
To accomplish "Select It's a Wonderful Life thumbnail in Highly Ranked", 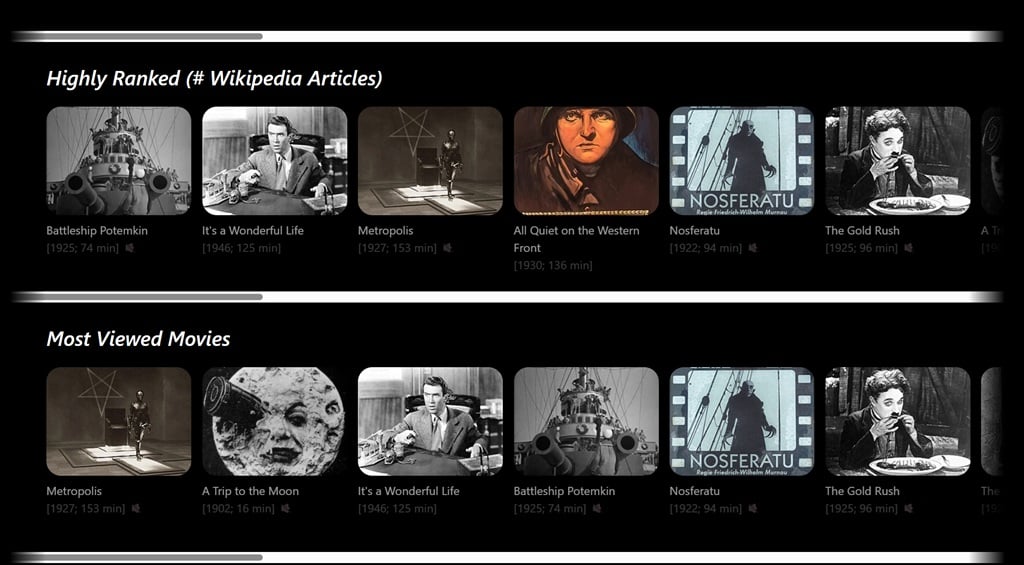I will tap(274, 161).
